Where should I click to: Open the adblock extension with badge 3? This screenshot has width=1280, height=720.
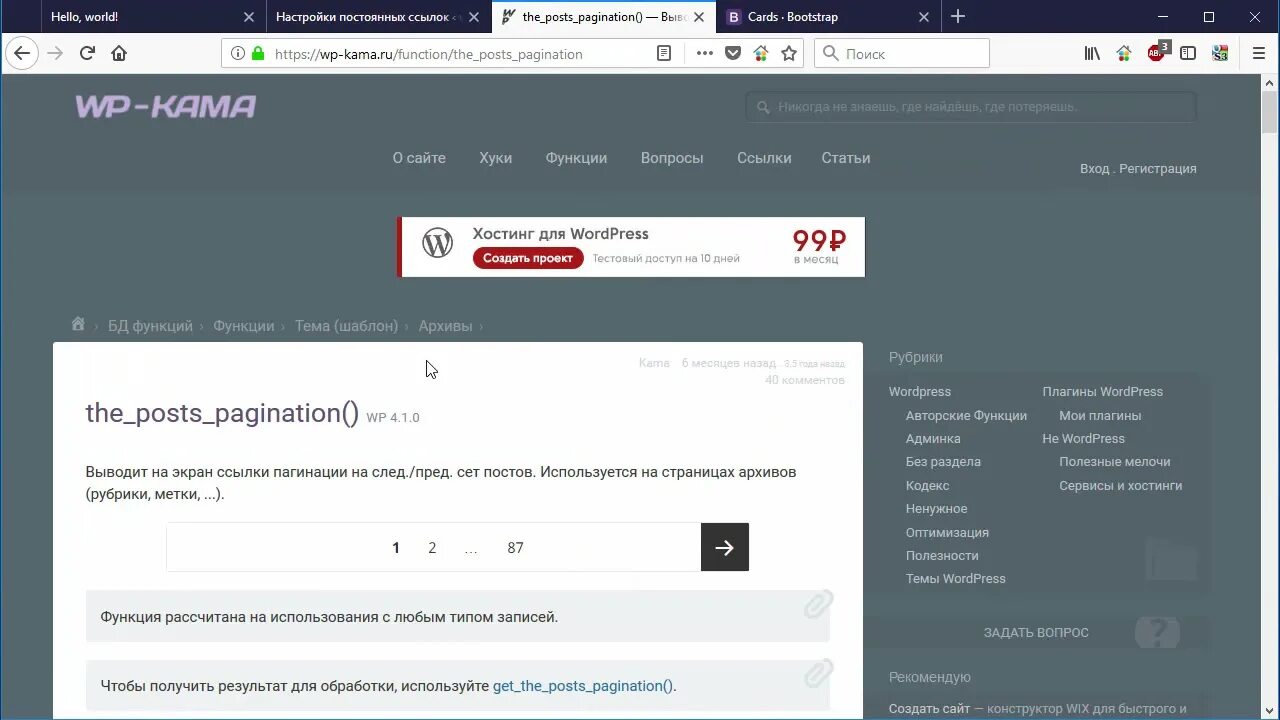[x=1157, y=53]
